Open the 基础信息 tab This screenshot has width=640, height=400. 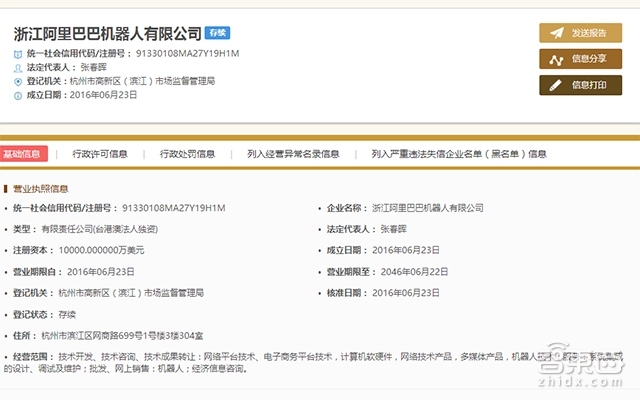click(x=23, y=154)
